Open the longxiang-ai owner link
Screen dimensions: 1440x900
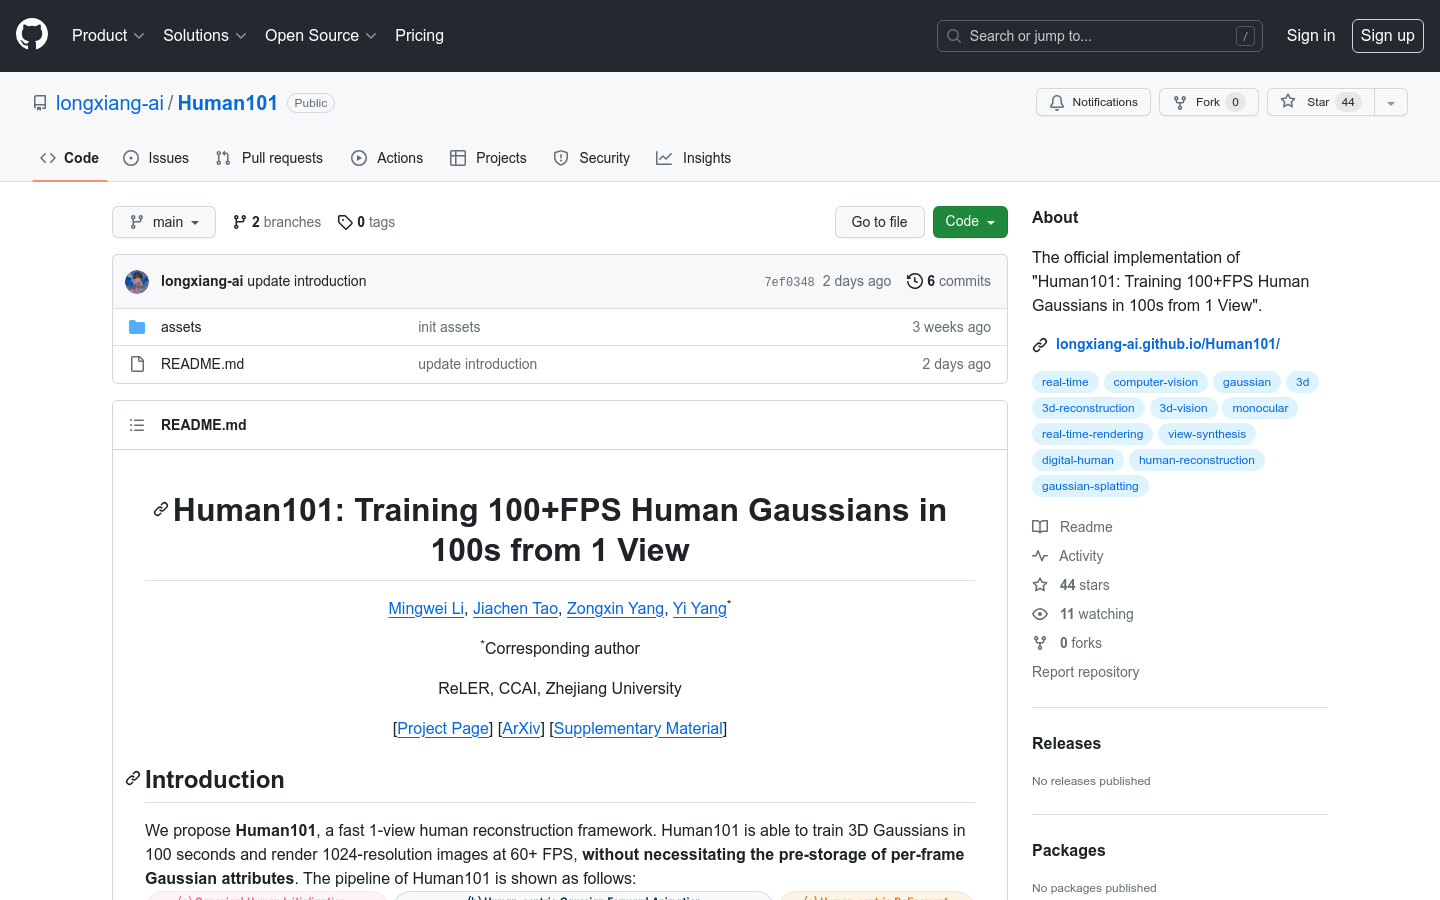[110, 103]
